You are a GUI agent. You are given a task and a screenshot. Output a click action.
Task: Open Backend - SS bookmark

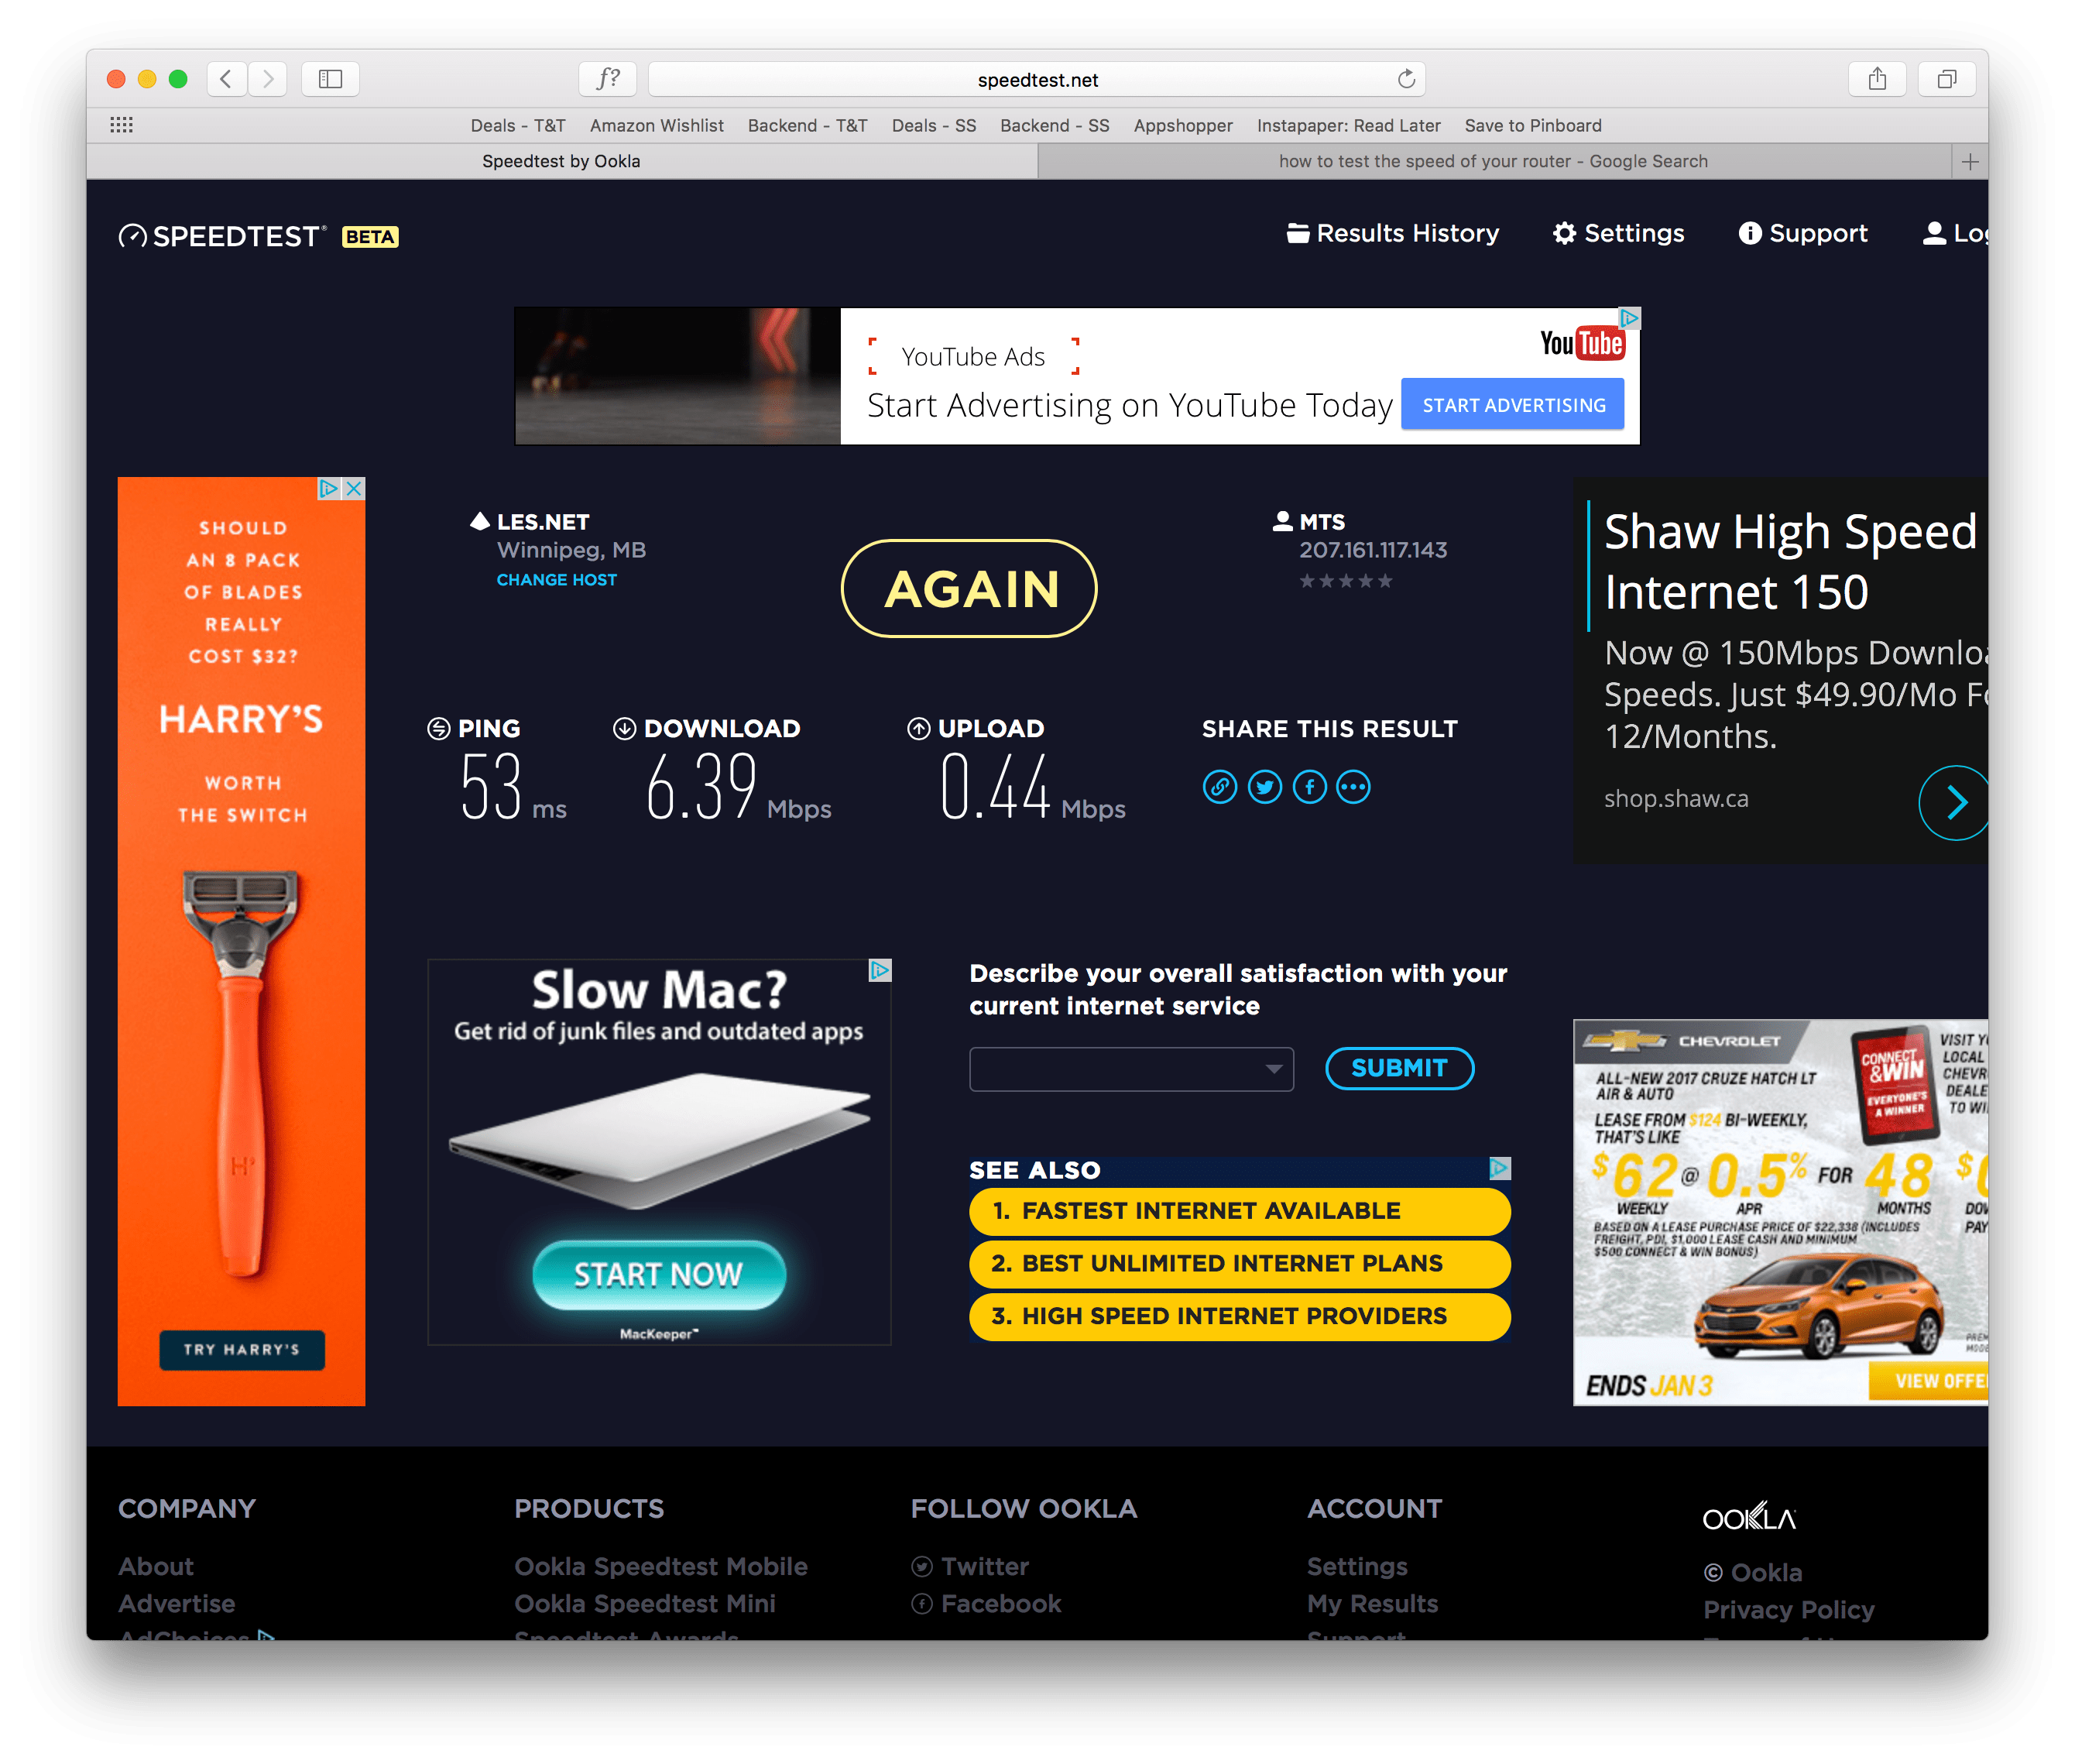1054,125
